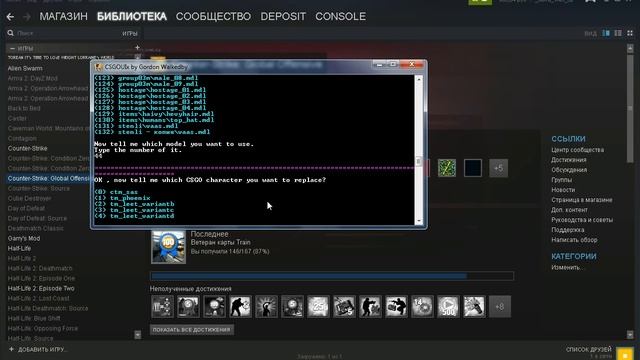The image size is (640, 360).
Task: Open the green crossed-pattern friend avatar
Action: point(447,168)
